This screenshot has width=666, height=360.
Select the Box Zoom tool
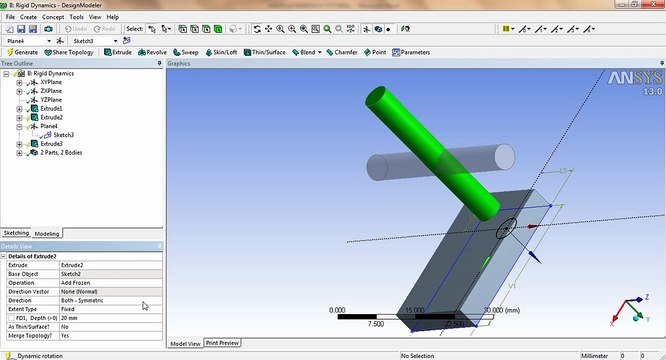pyautogui.click(x=292, y=29)
